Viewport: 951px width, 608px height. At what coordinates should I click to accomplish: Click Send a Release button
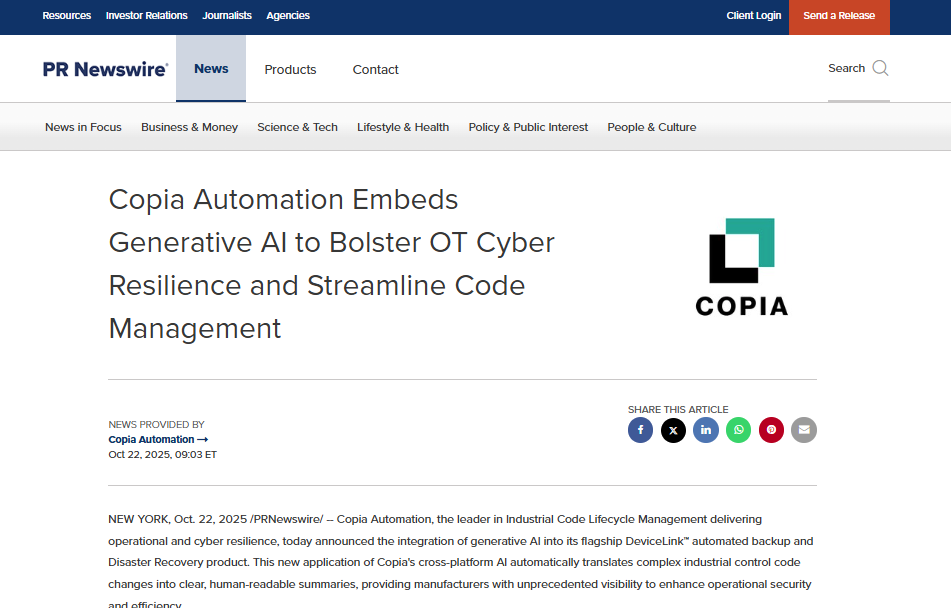click(839, 17)
